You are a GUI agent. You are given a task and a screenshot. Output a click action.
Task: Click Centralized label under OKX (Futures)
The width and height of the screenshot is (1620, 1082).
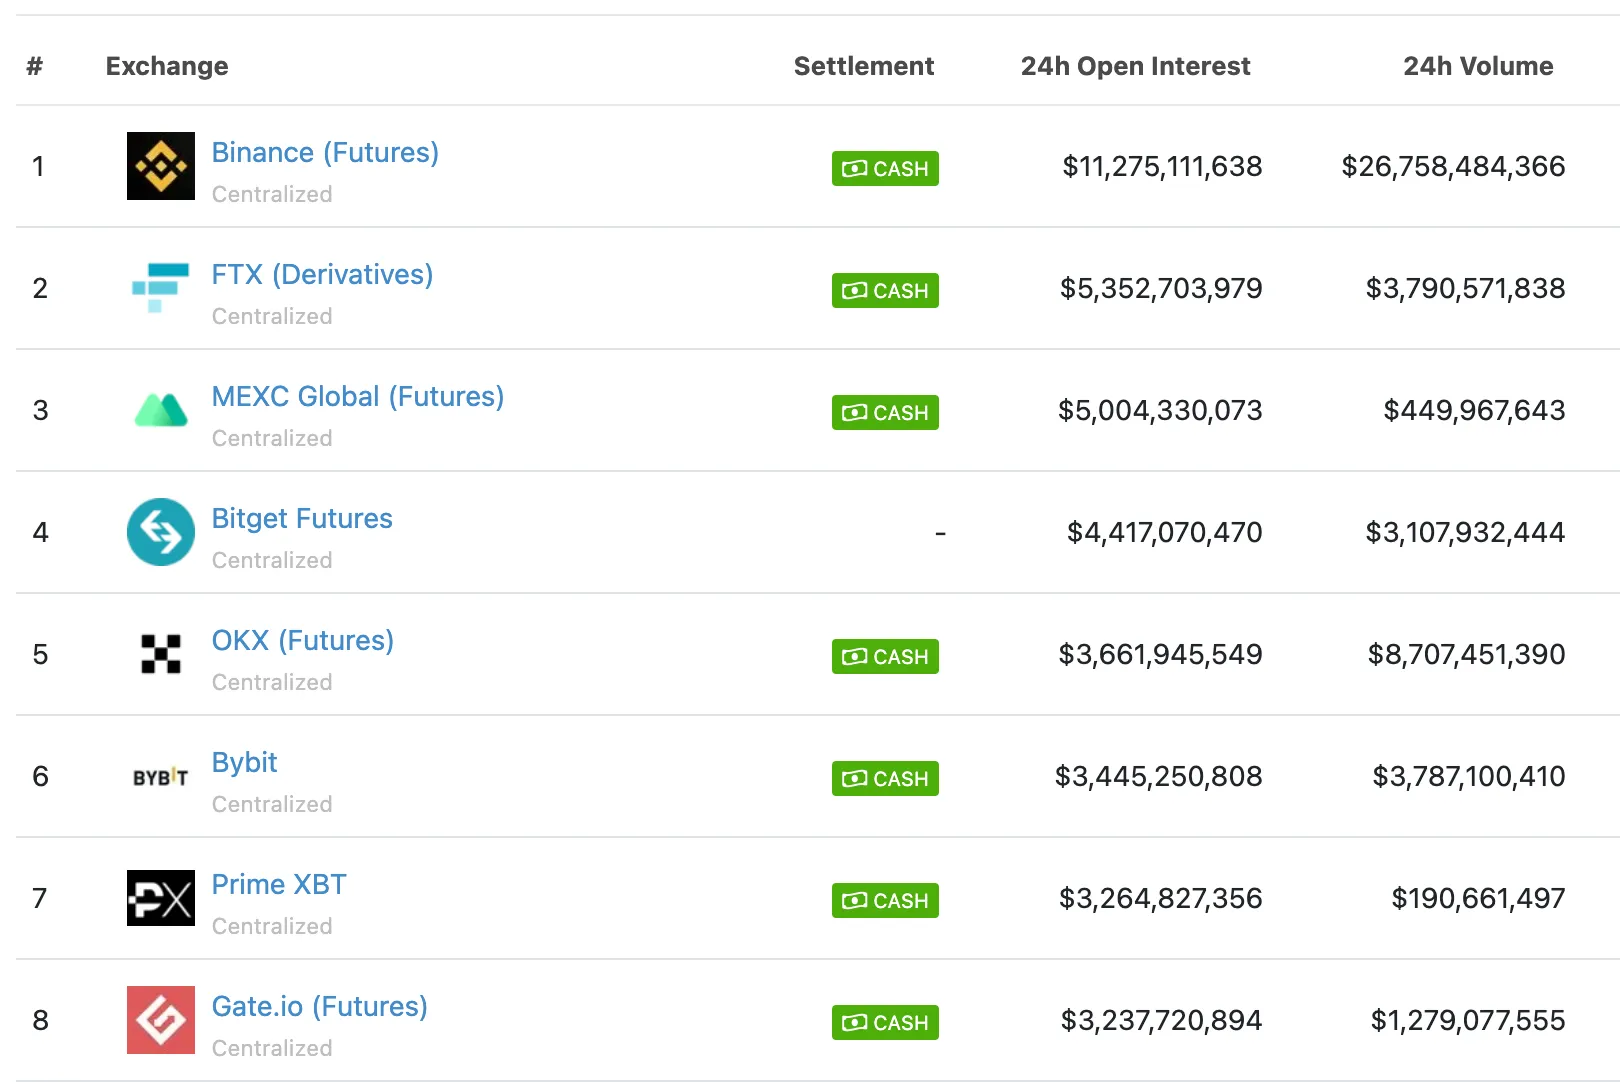point(272,682)
